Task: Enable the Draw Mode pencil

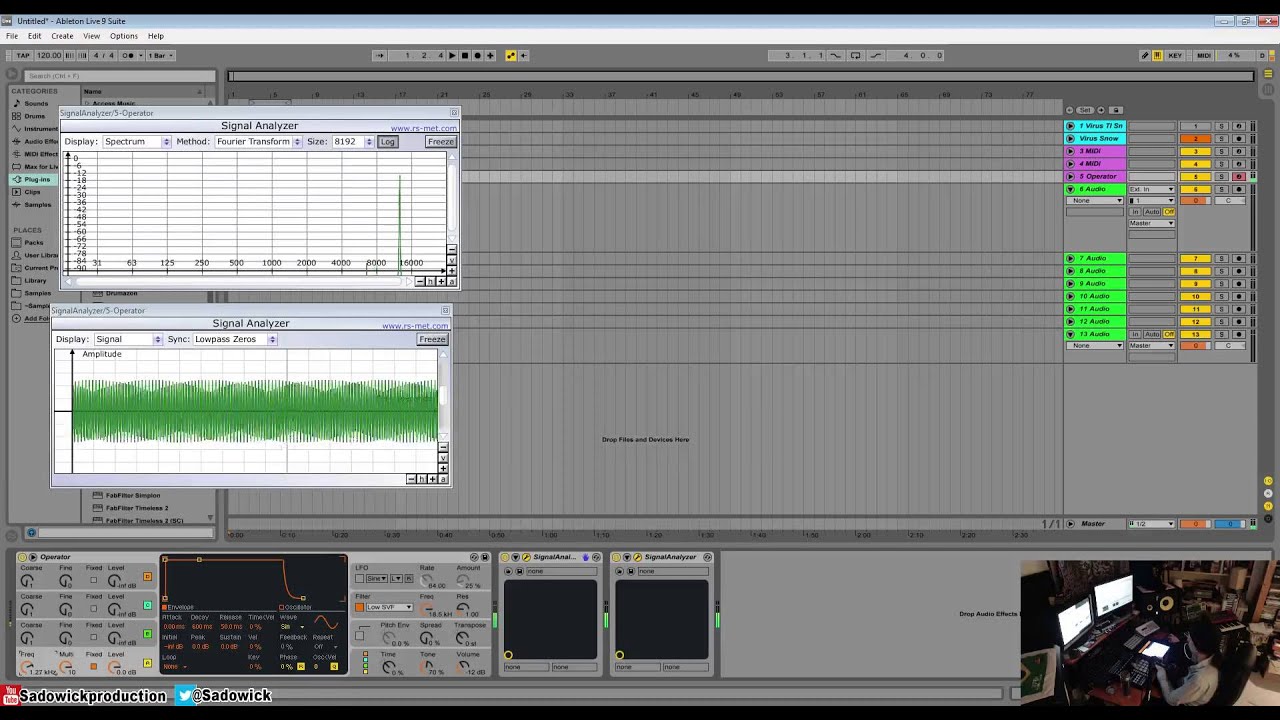Action: click(x=1145, y=55)
